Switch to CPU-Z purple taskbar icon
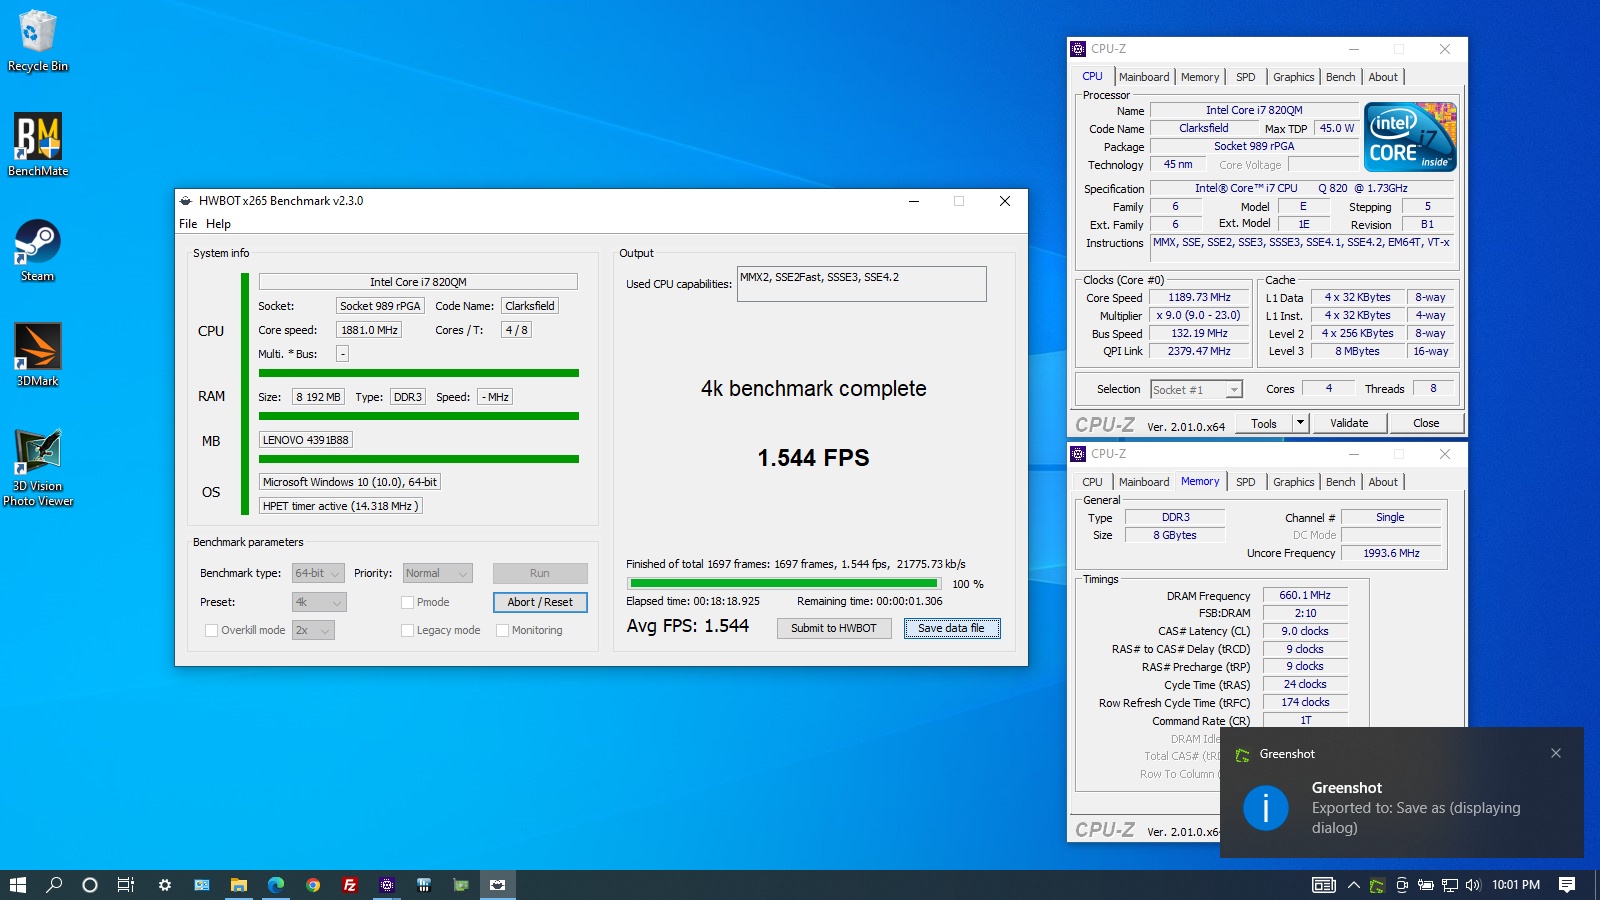Viewport: 1600px width, 900px height. coord(387,885)
